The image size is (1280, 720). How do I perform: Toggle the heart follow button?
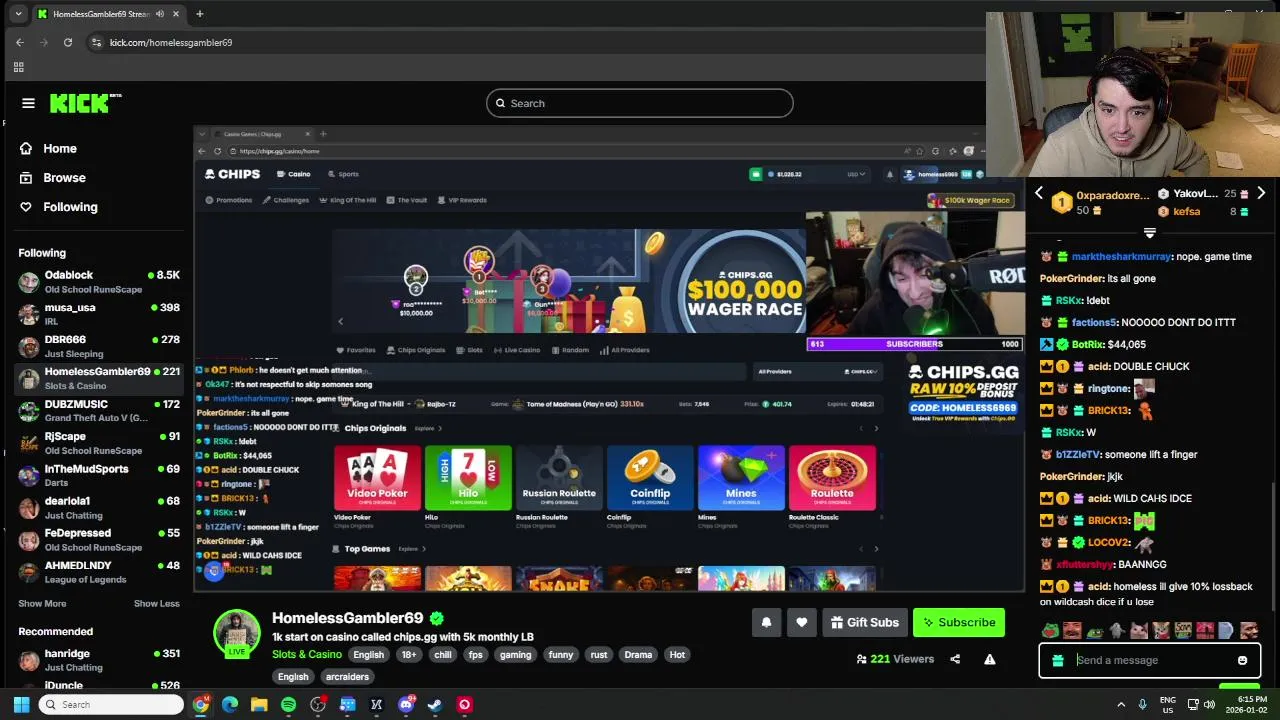point(801,622)
